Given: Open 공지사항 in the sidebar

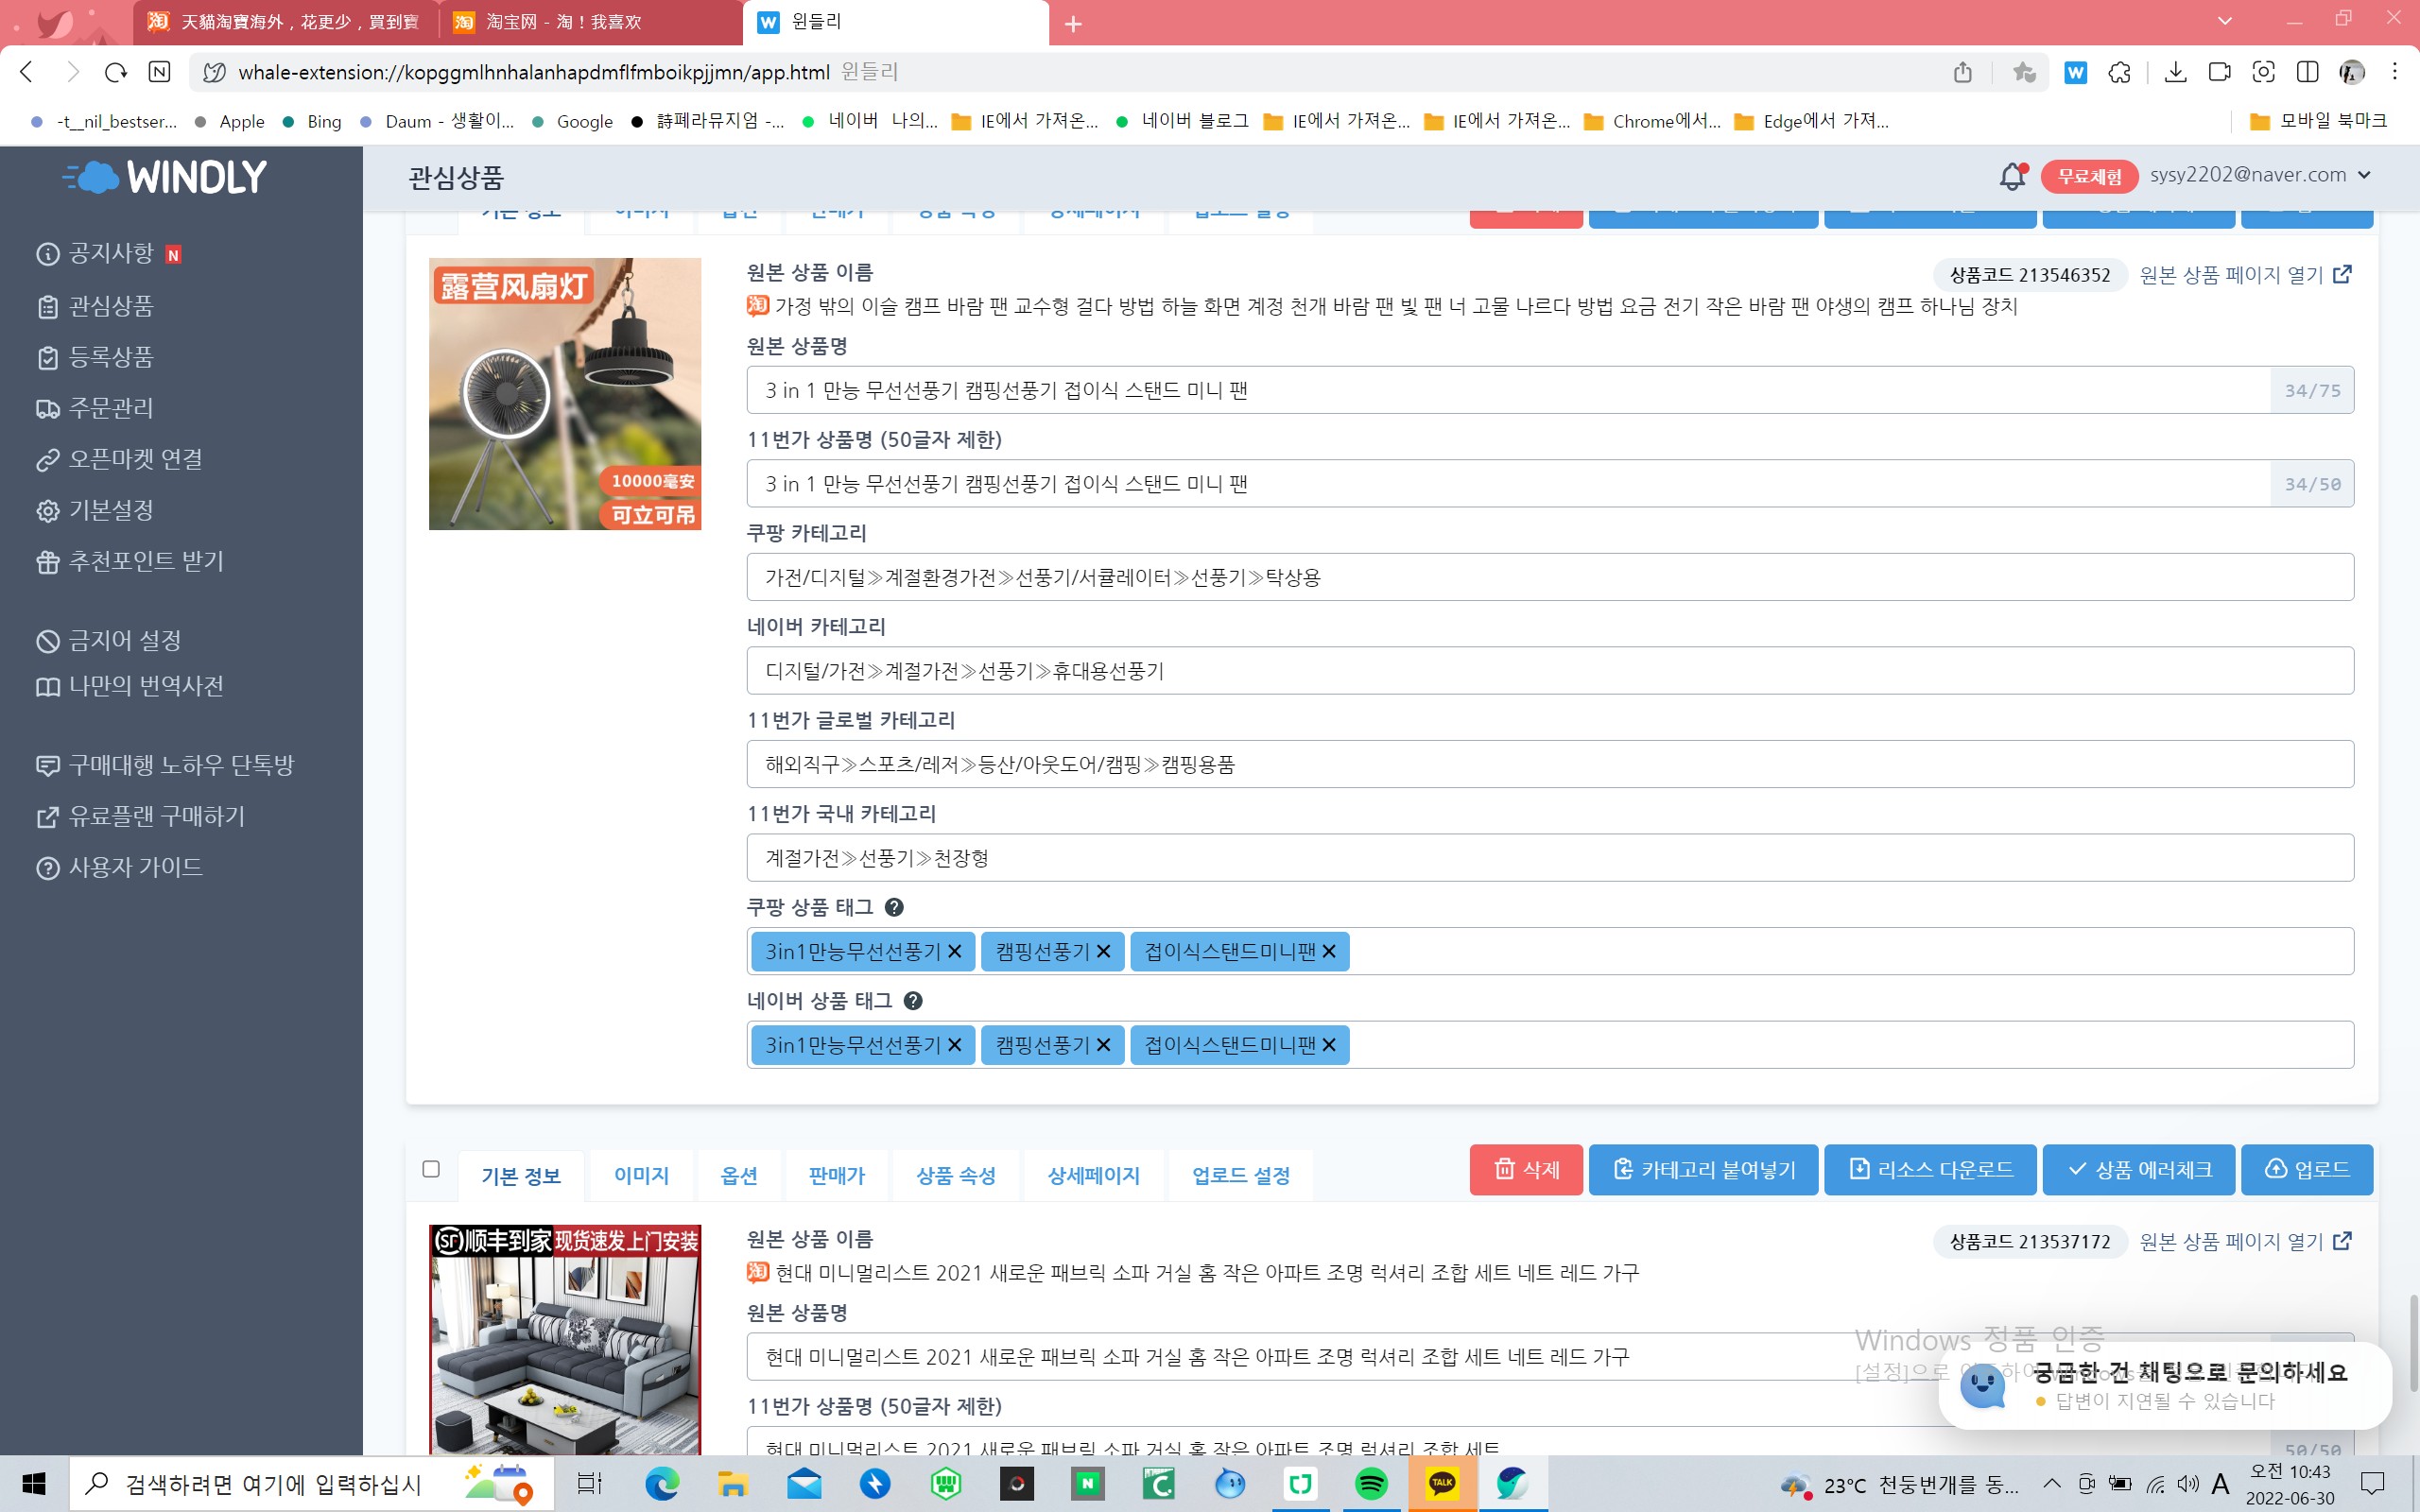Looking at the screenshot, I should (x=109, y=254).
